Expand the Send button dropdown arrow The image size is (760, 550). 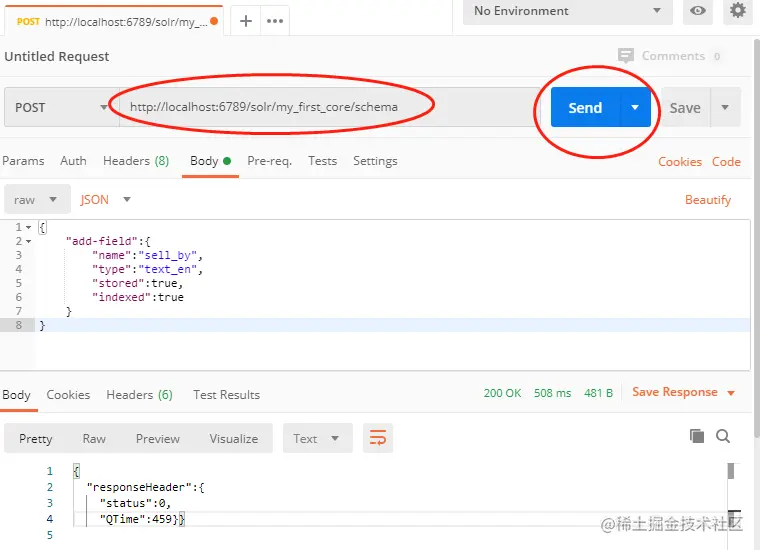[635, 107]
